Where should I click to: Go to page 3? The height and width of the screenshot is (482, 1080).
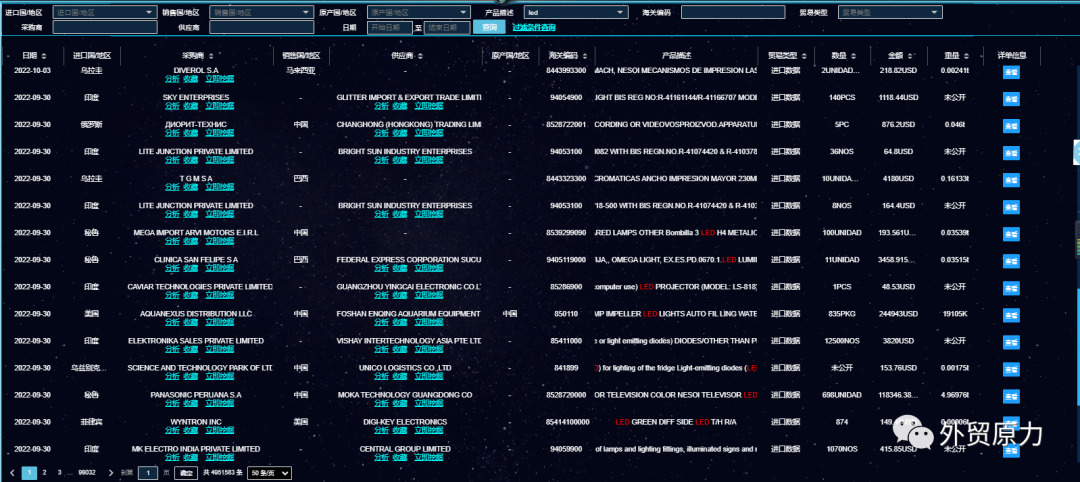tap(59, 473)
